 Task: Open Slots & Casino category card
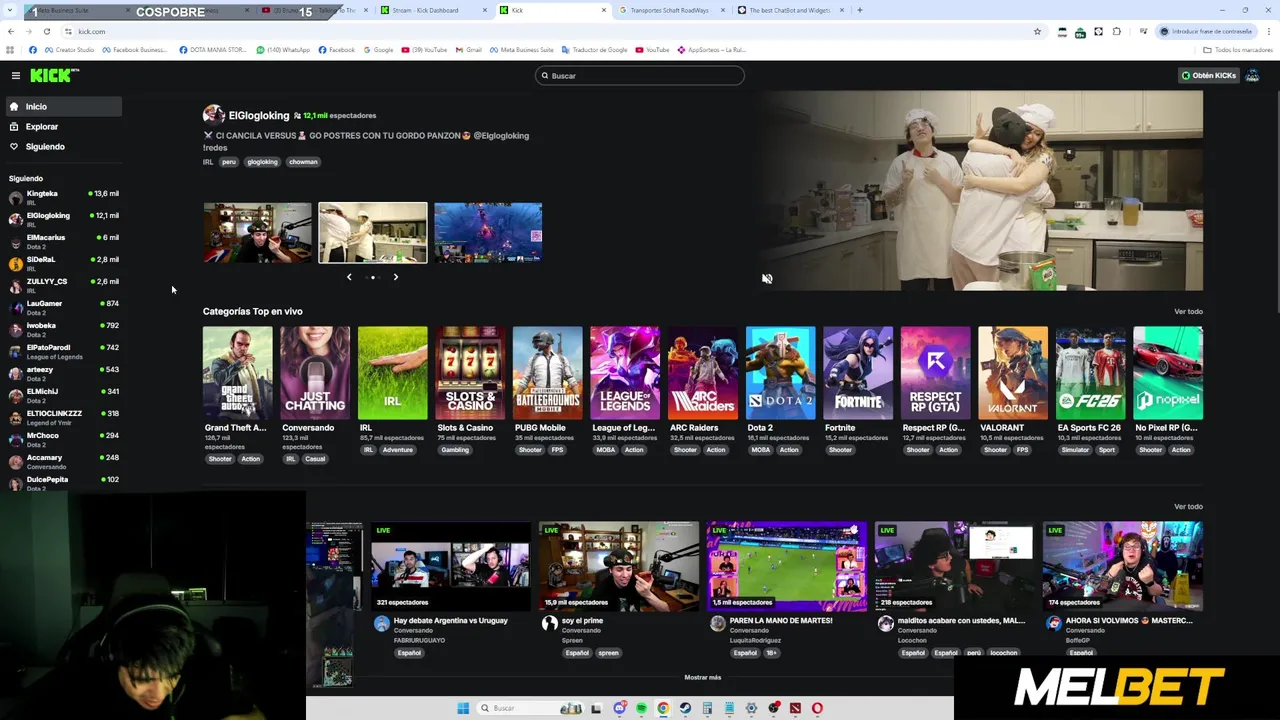pyautogui.click(x=470, y=373)
